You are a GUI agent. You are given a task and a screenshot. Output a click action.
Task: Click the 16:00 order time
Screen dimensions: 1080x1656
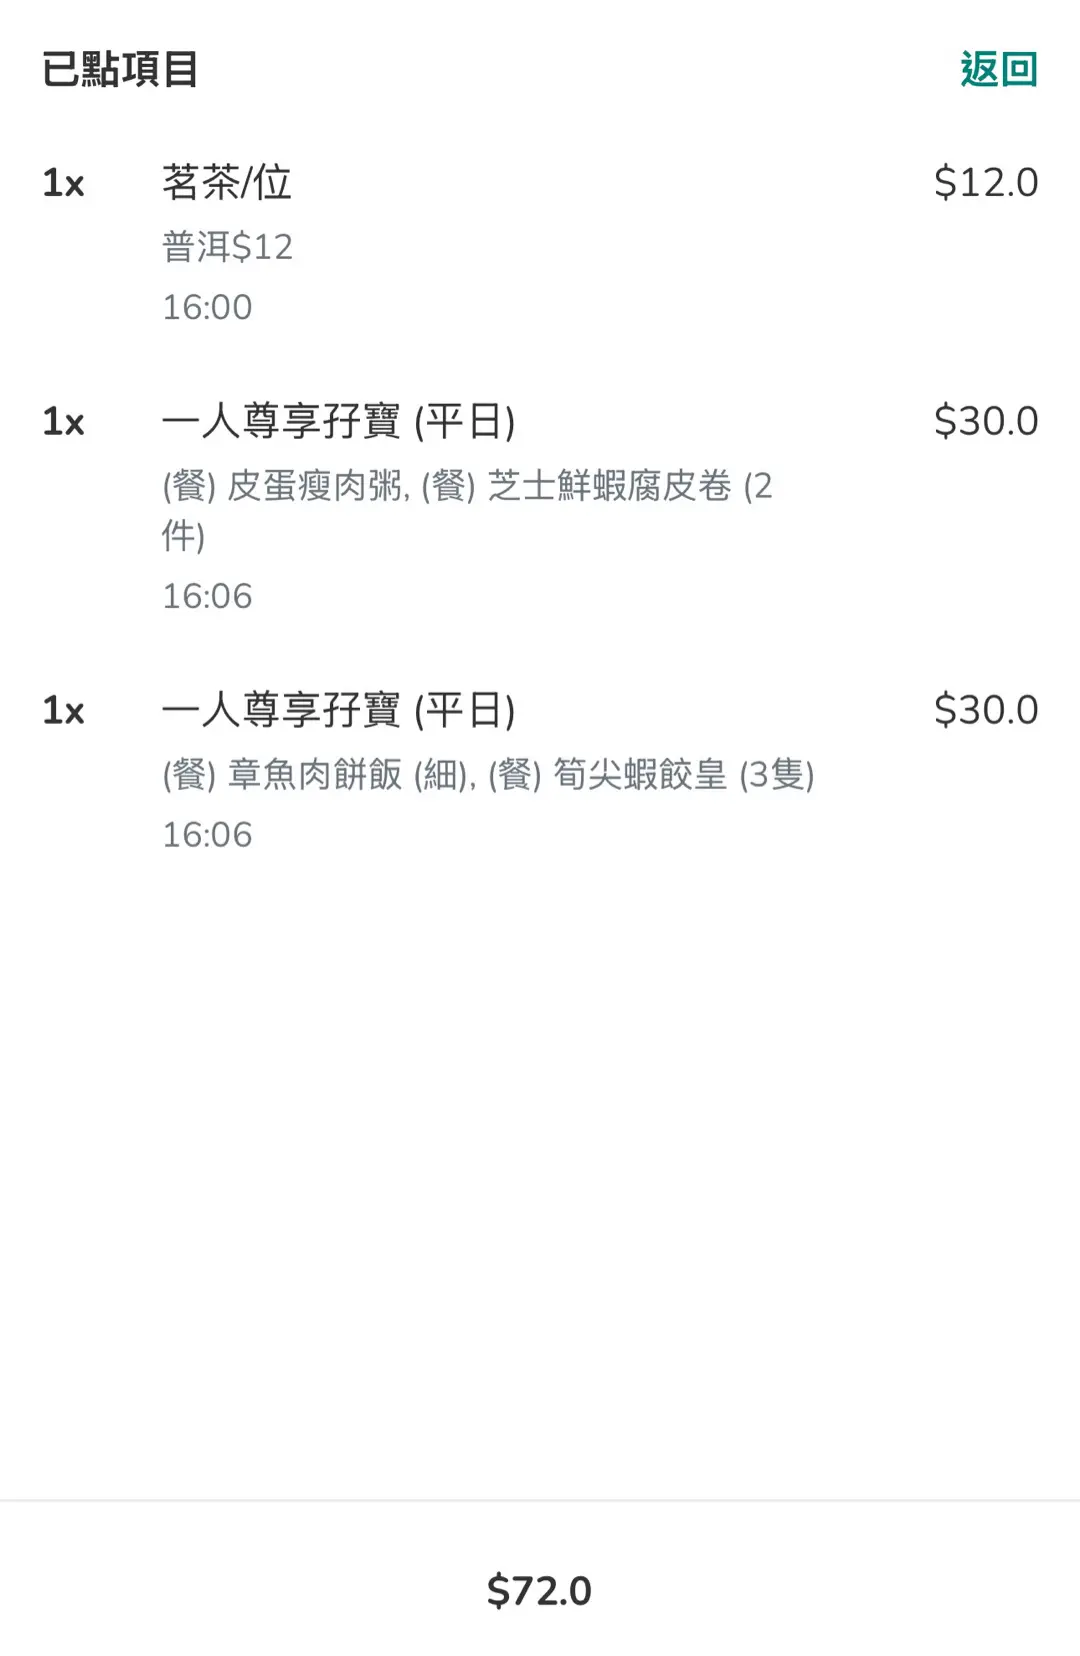207,307
